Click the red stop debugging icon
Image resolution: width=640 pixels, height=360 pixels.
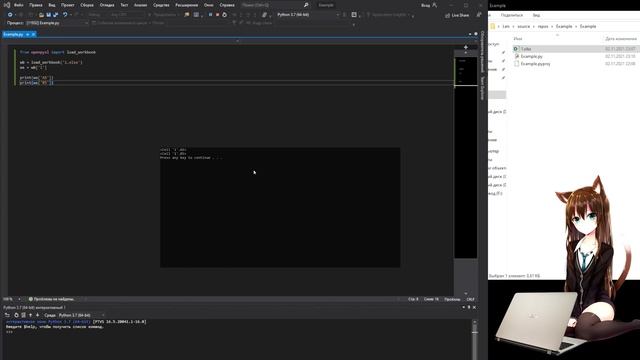pos(217,15)
